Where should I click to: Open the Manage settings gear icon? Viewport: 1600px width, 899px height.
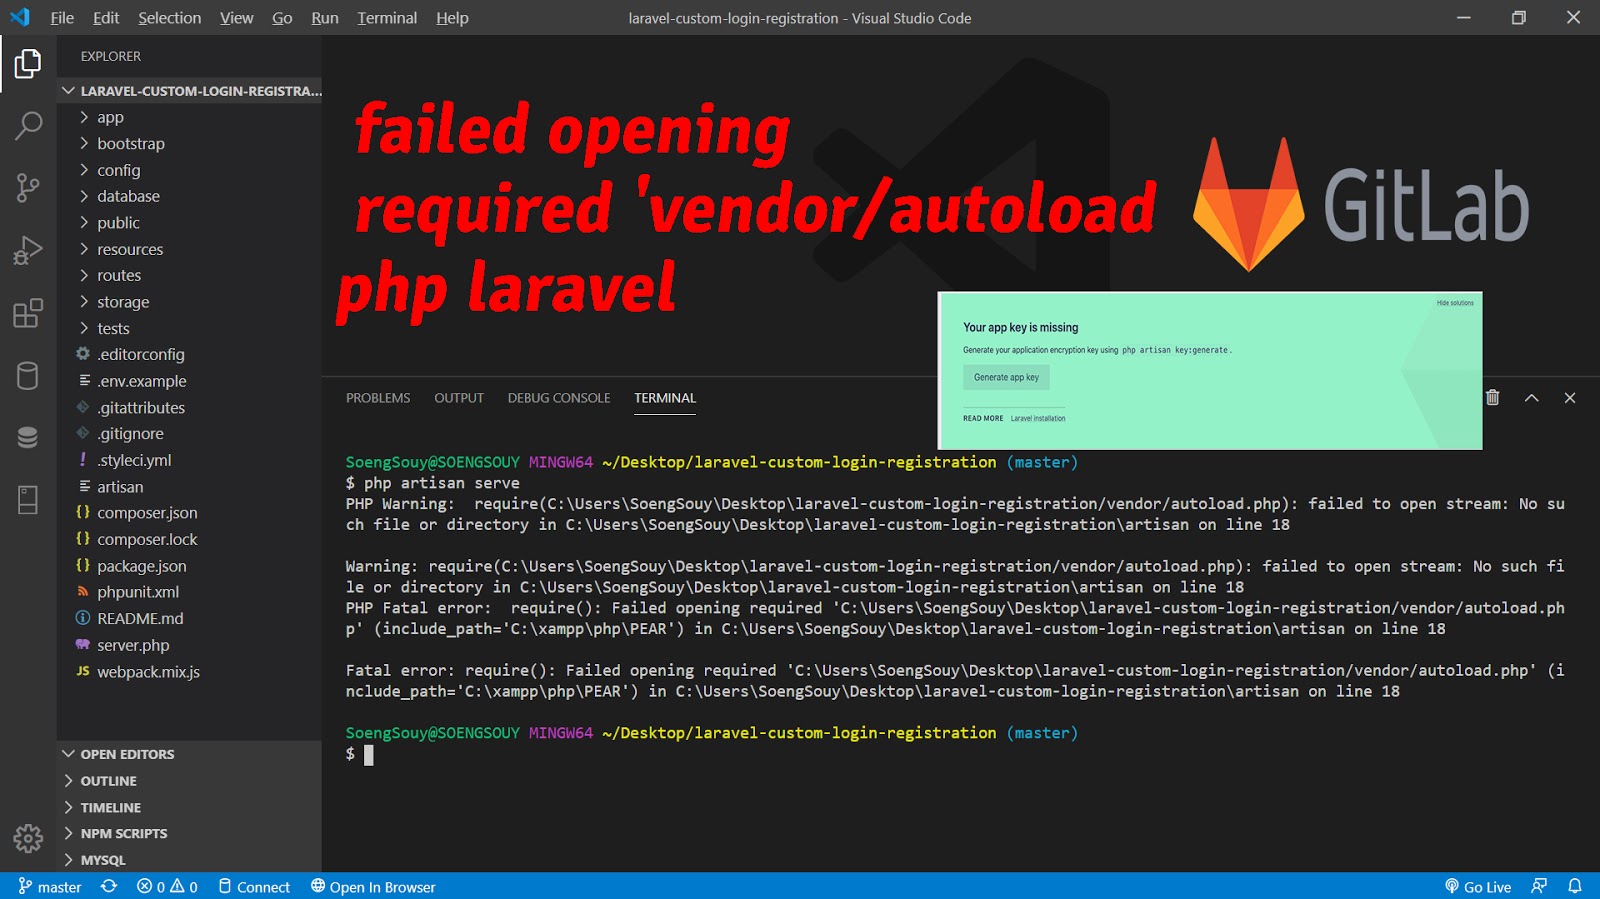pyautogui.click(x=28, y=838)
